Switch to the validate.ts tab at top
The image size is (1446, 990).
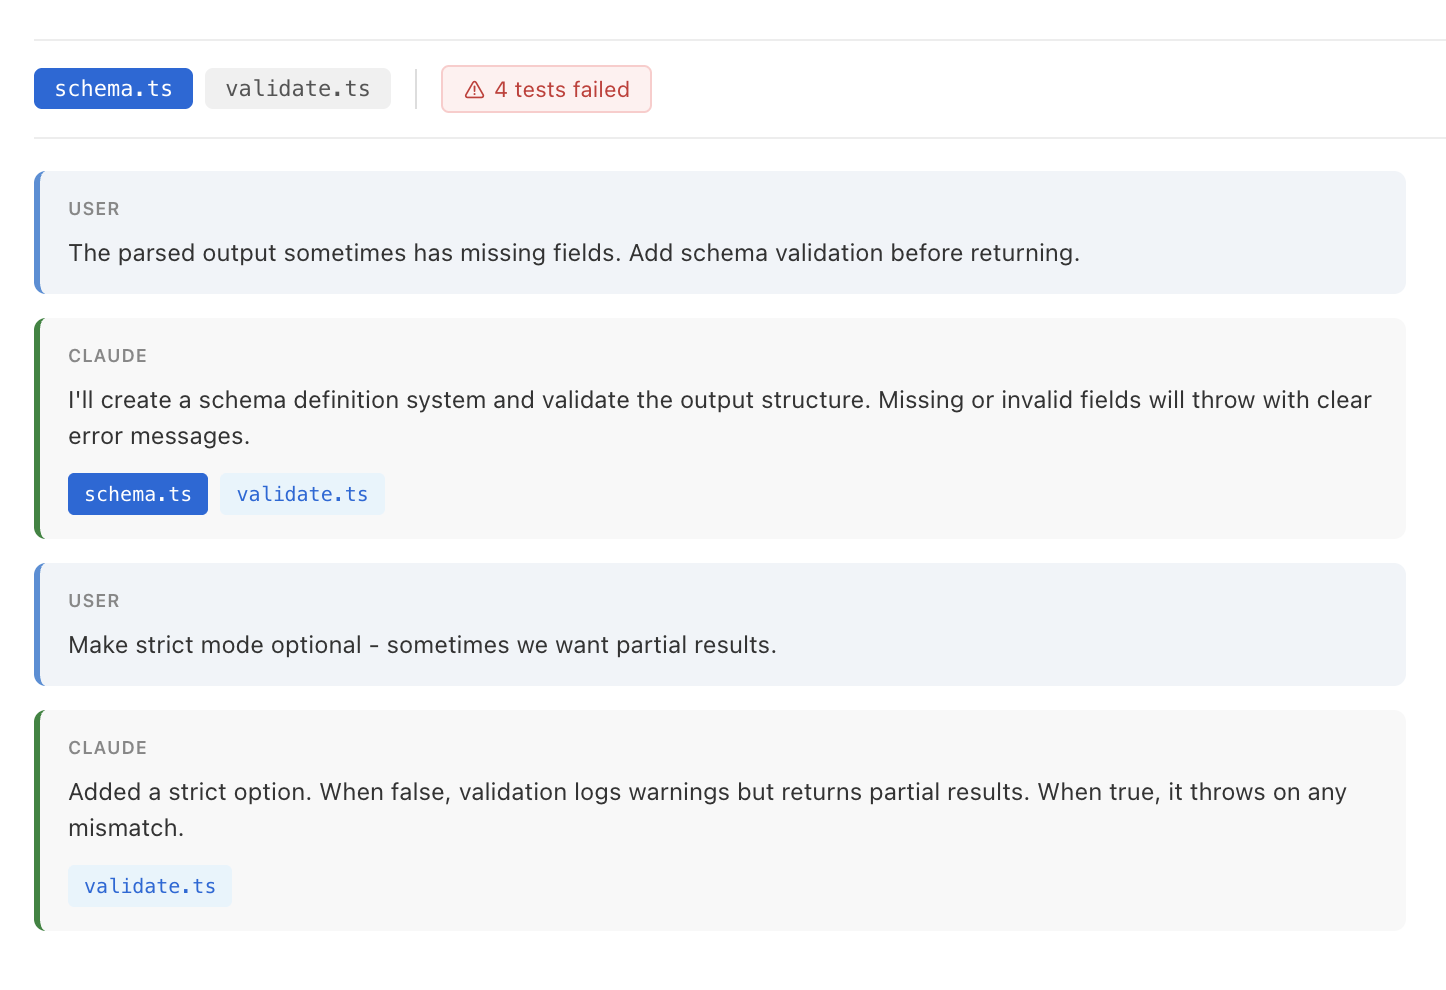297,89
